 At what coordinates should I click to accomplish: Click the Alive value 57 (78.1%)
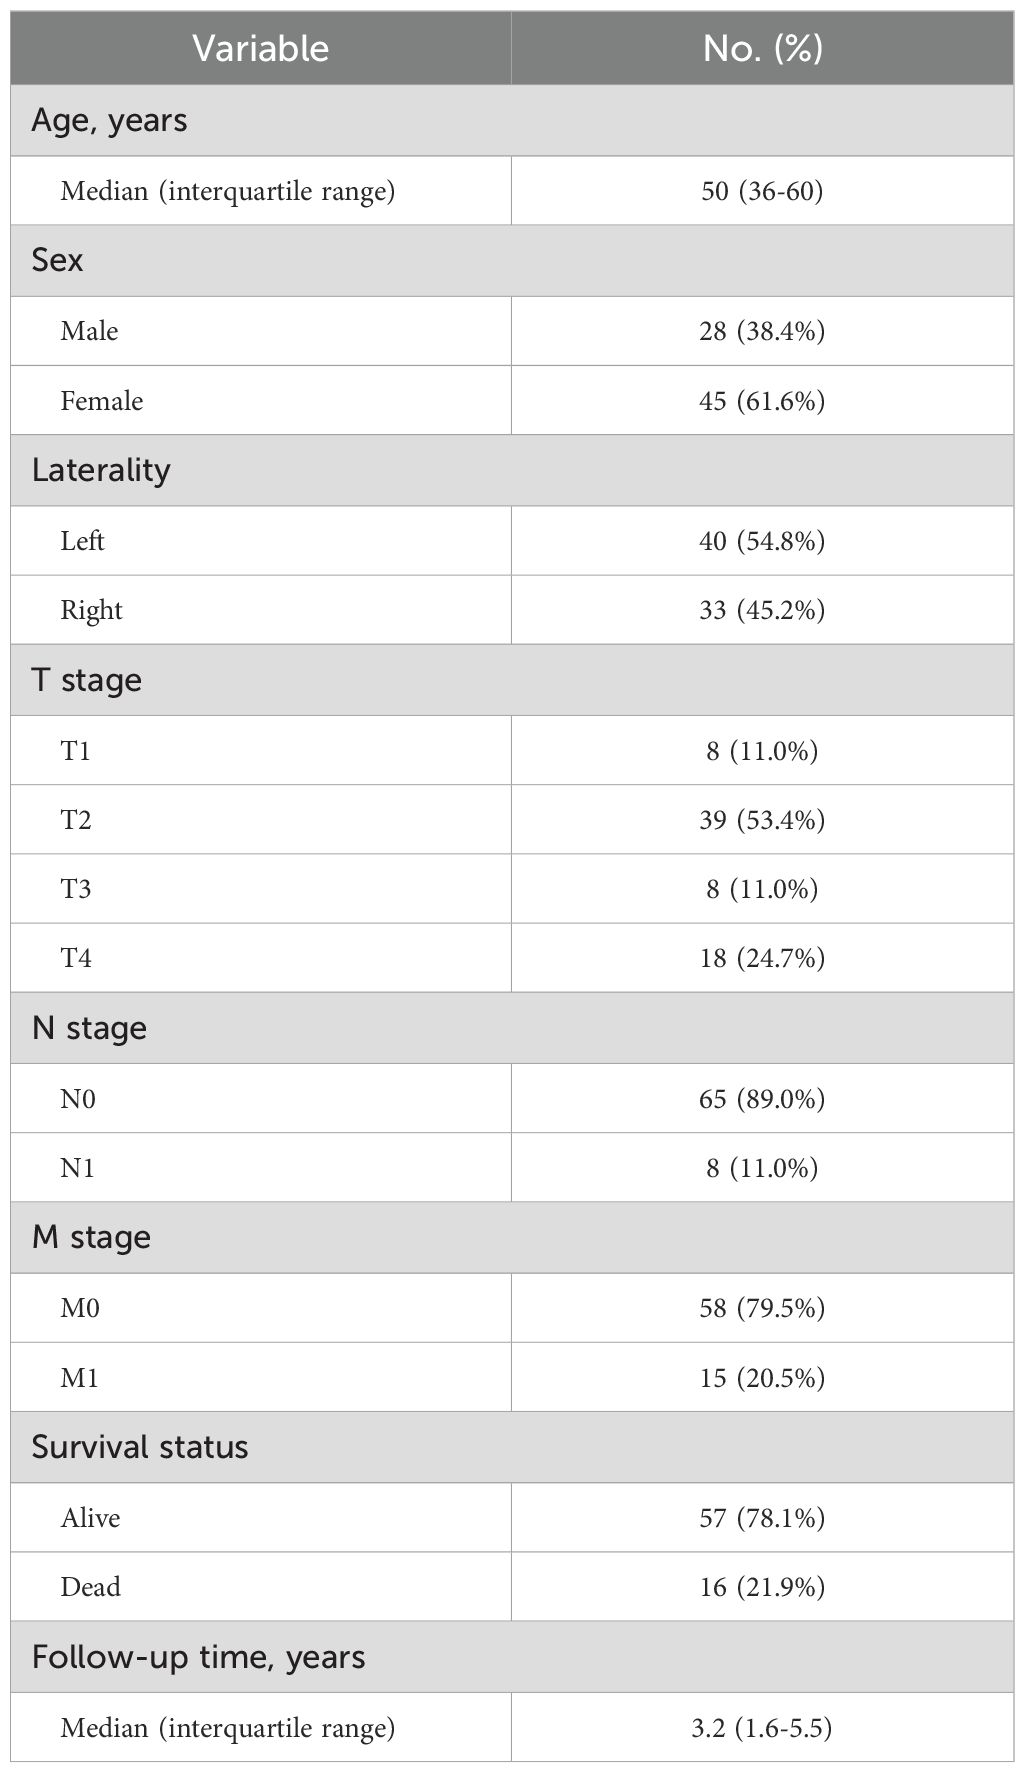click(x=762, y=1518)
